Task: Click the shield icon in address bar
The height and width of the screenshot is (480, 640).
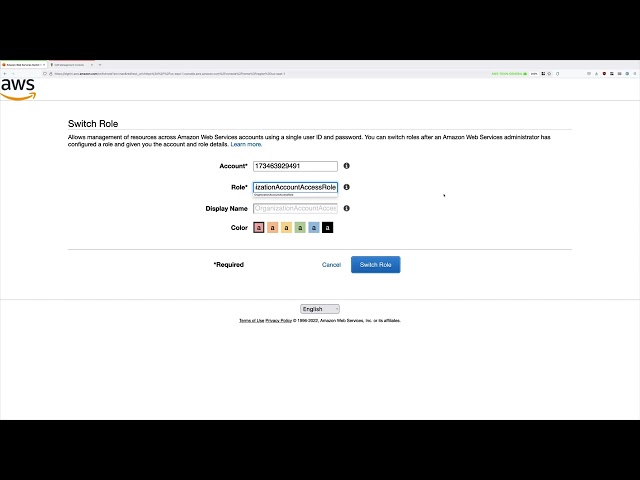Action: (x=45, y=74)
